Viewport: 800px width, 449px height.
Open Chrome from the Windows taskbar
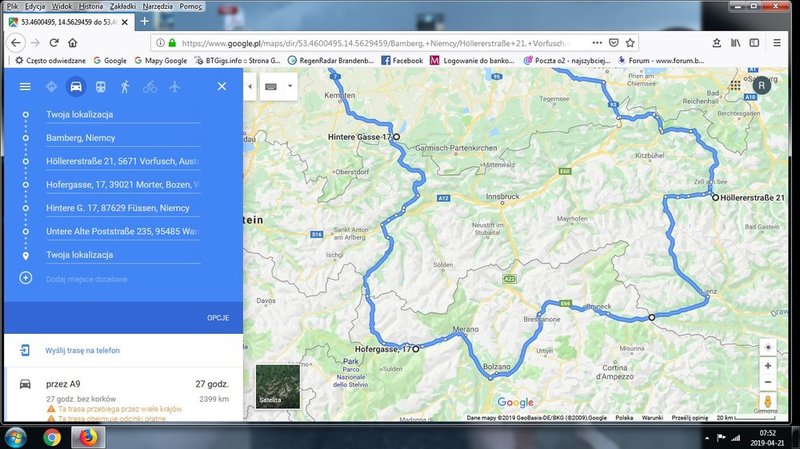[51, 437]
